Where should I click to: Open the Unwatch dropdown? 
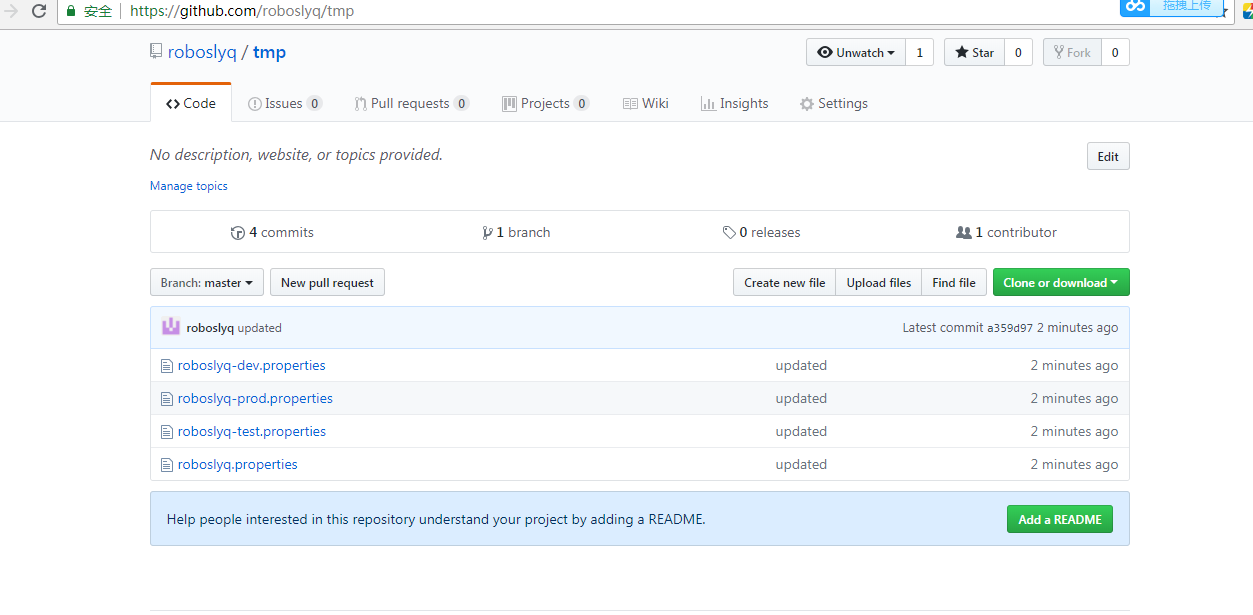point(856,53)
